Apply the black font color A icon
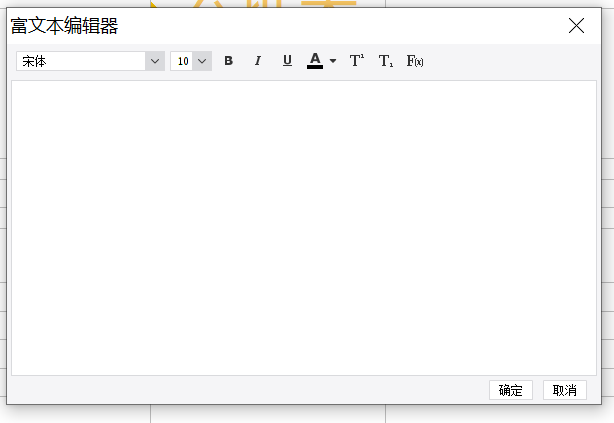This screenshot has height=423, width=614. (315, 61)
